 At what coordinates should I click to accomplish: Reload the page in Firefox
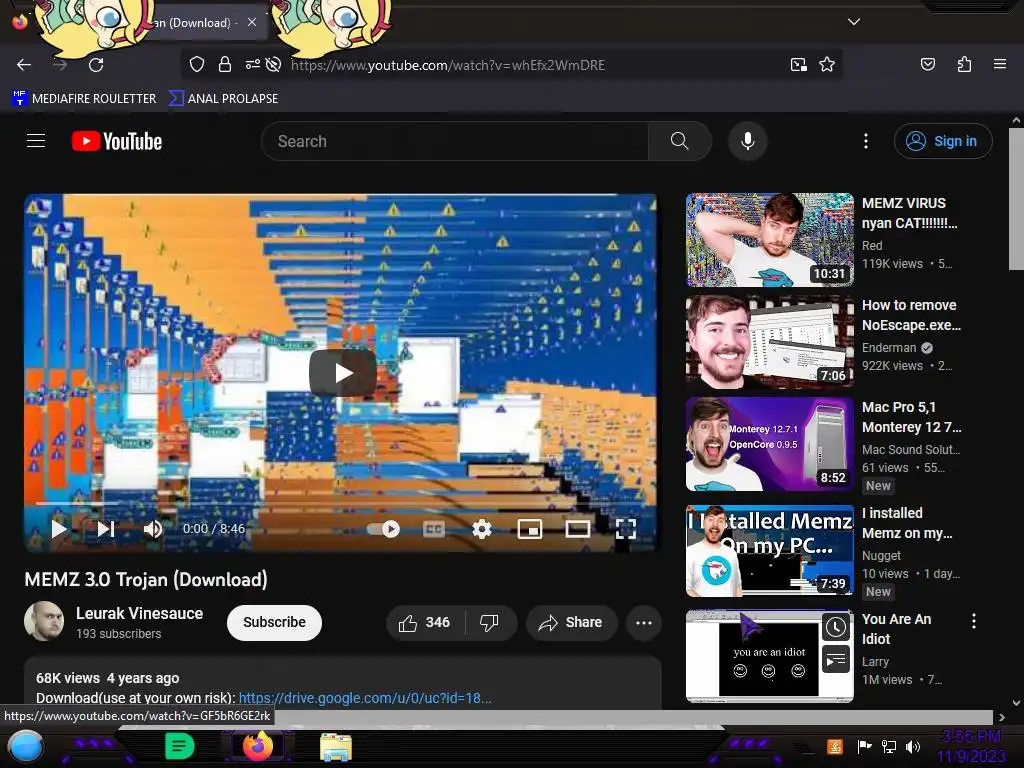coord(96,65)
